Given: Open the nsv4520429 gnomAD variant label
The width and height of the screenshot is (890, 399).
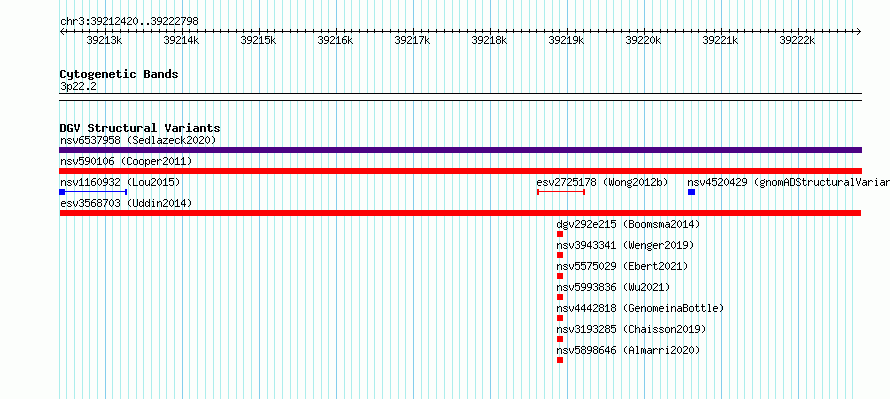Looking at the screenshot, I should point(788,182).
